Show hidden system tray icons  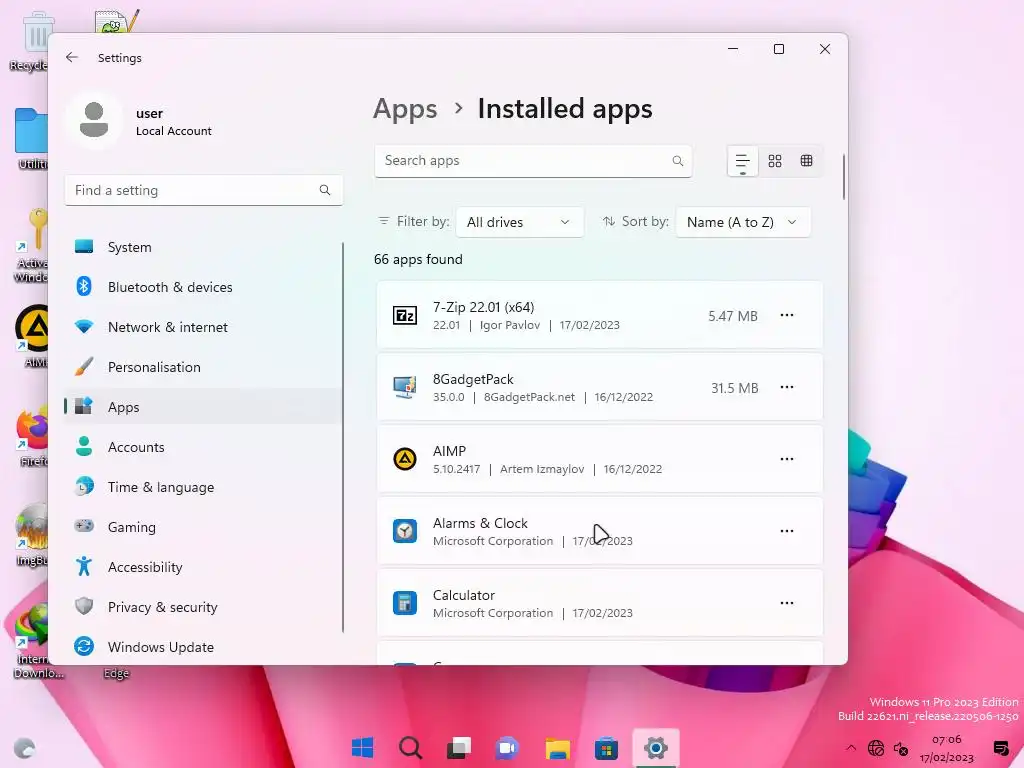tap(850, 748)
